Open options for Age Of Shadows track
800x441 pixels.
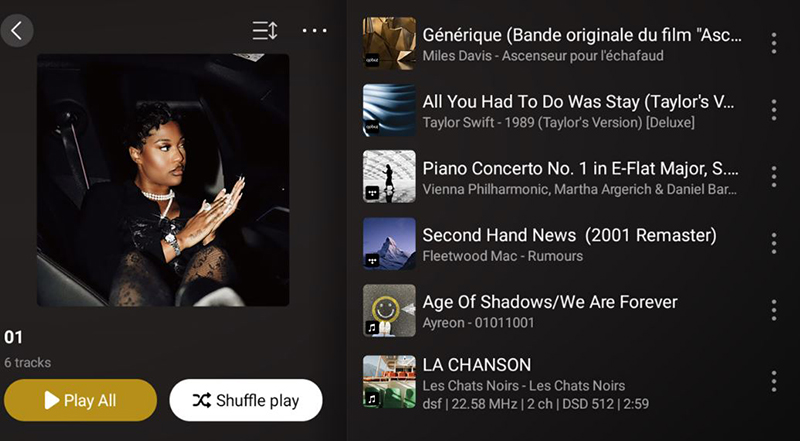point(773,310)
